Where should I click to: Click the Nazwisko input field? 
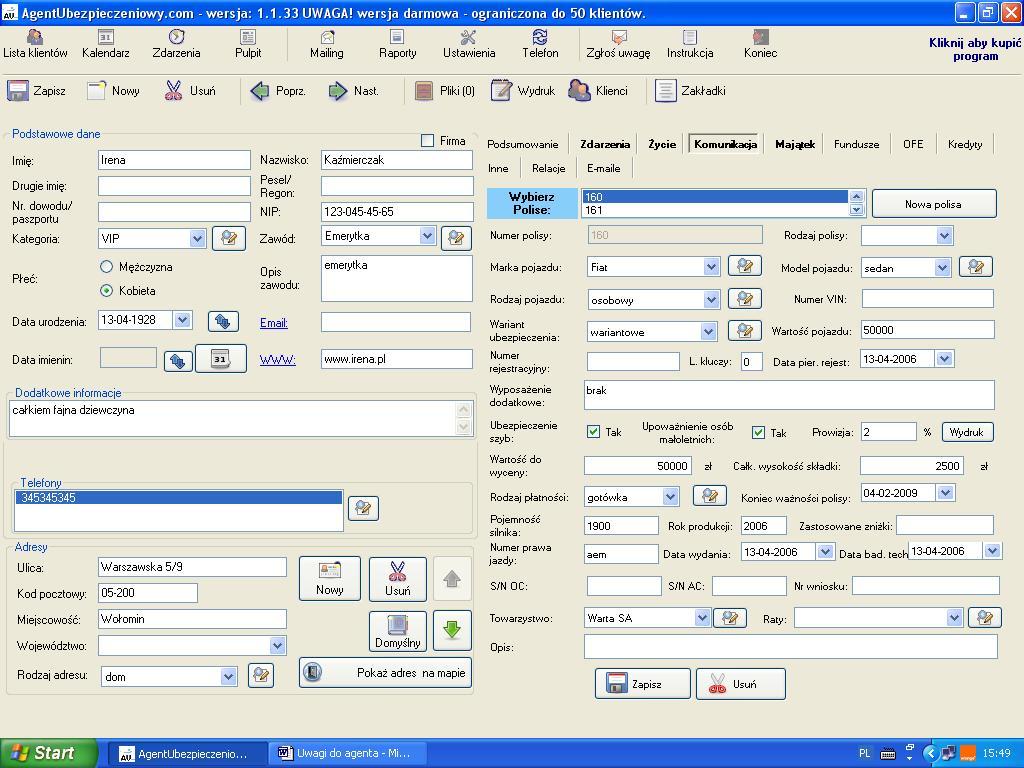[397, 160]
